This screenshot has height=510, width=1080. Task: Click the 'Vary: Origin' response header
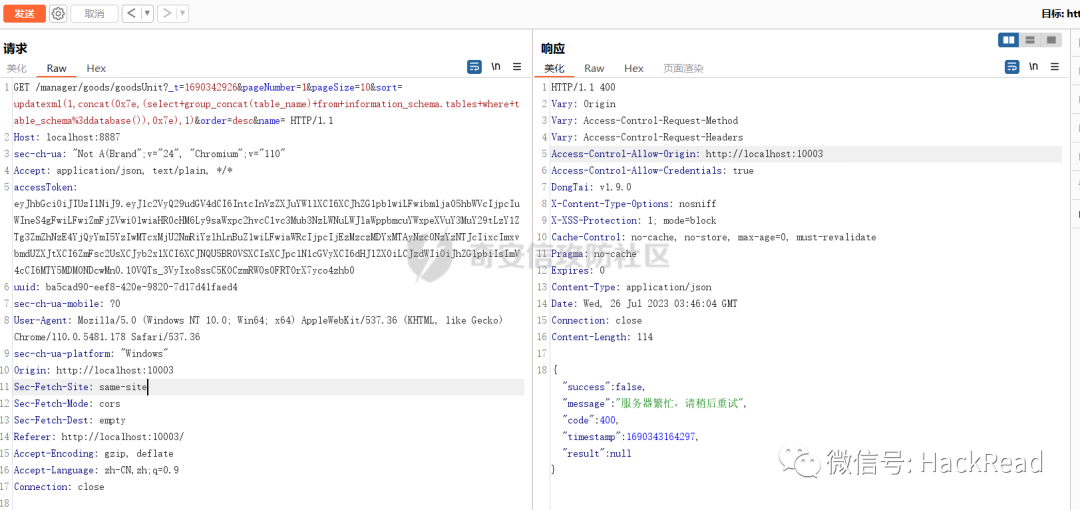point(583,104)
